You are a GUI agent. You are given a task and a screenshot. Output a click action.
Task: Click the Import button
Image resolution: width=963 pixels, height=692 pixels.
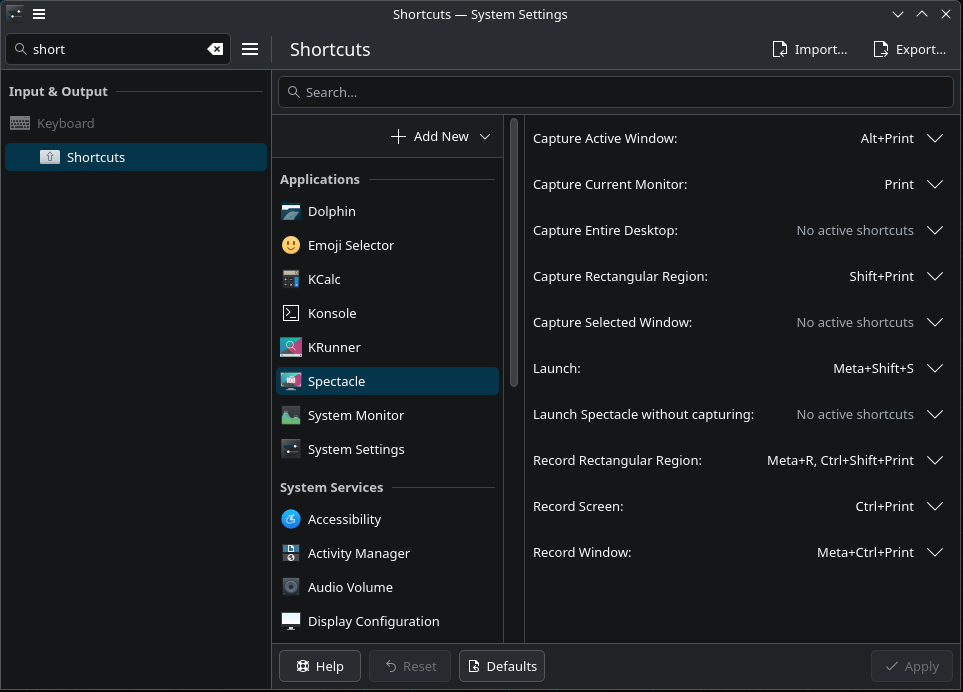click(809, 49)
